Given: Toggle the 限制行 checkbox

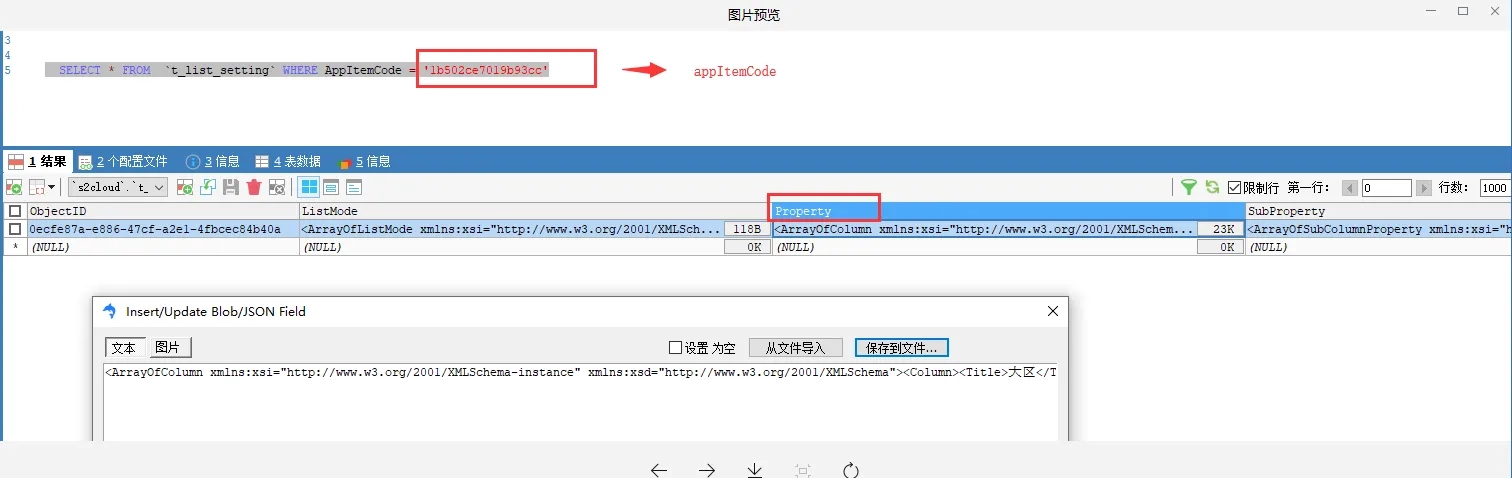Looking at the screenshot, I should (x=1235, y=187).
